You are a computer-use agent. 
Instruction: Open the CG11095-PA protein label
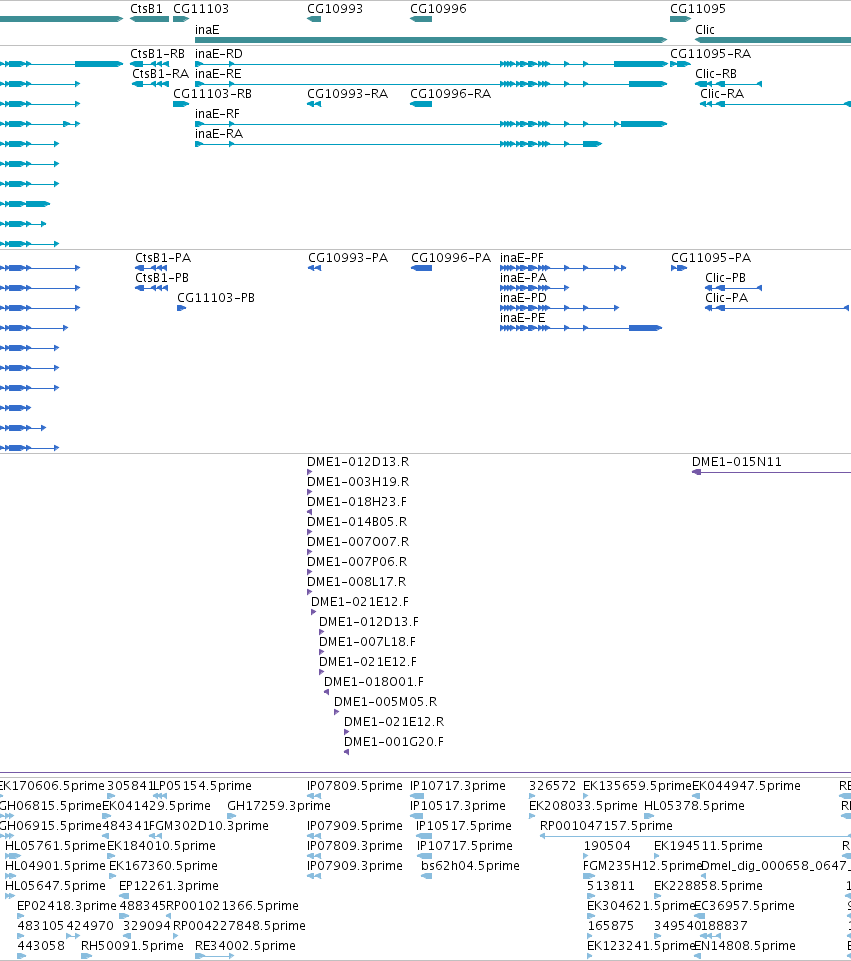pos(711,258)
